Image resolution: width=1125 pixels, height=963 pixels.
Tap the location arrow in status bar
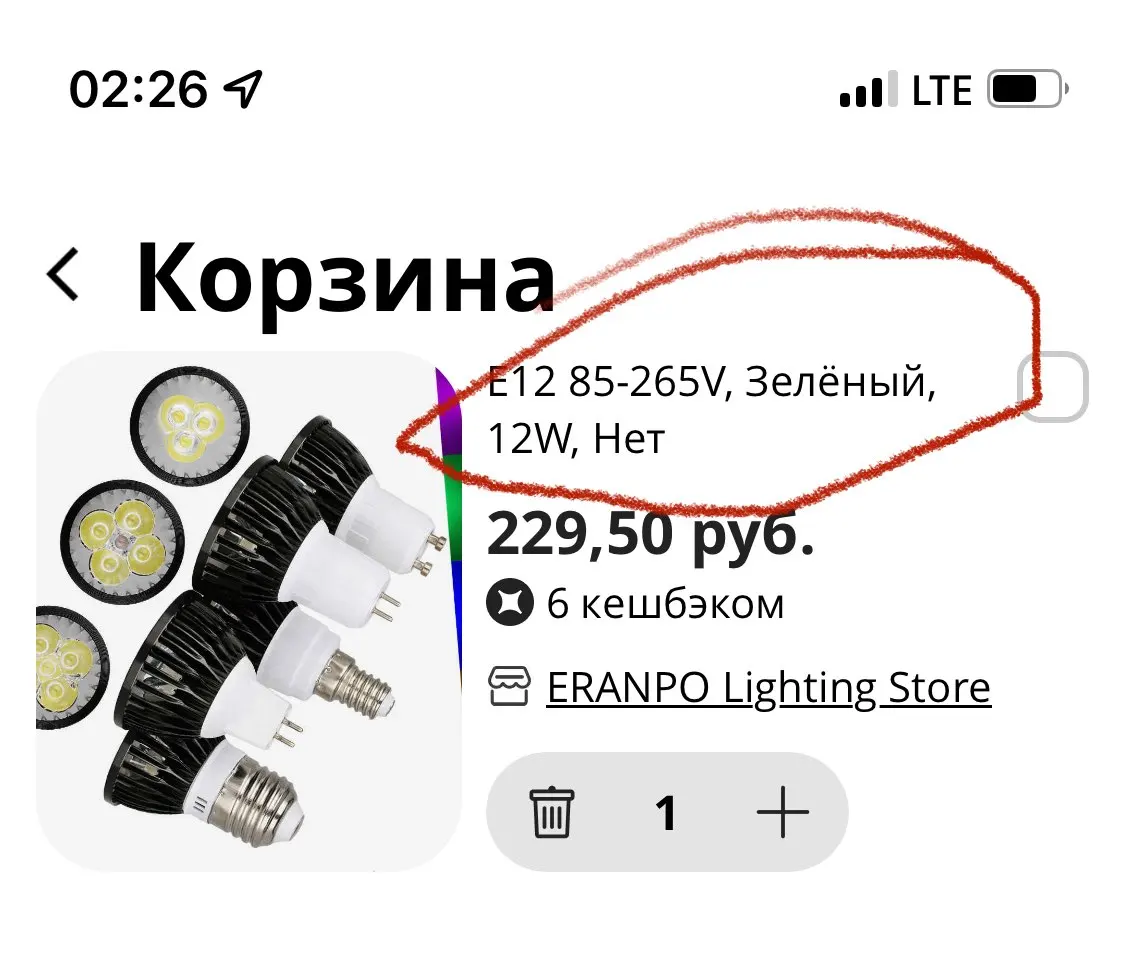point(243,89)
